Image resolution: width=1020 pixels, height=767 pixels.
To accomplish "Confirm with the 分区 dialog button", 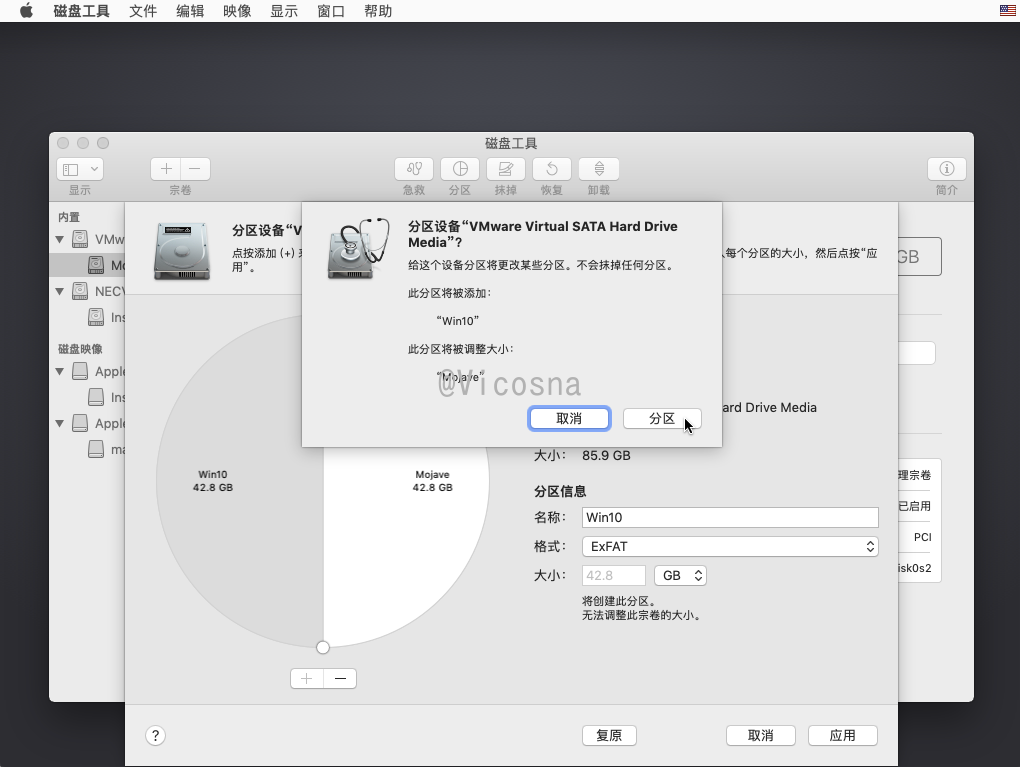I will click(662, 418).
